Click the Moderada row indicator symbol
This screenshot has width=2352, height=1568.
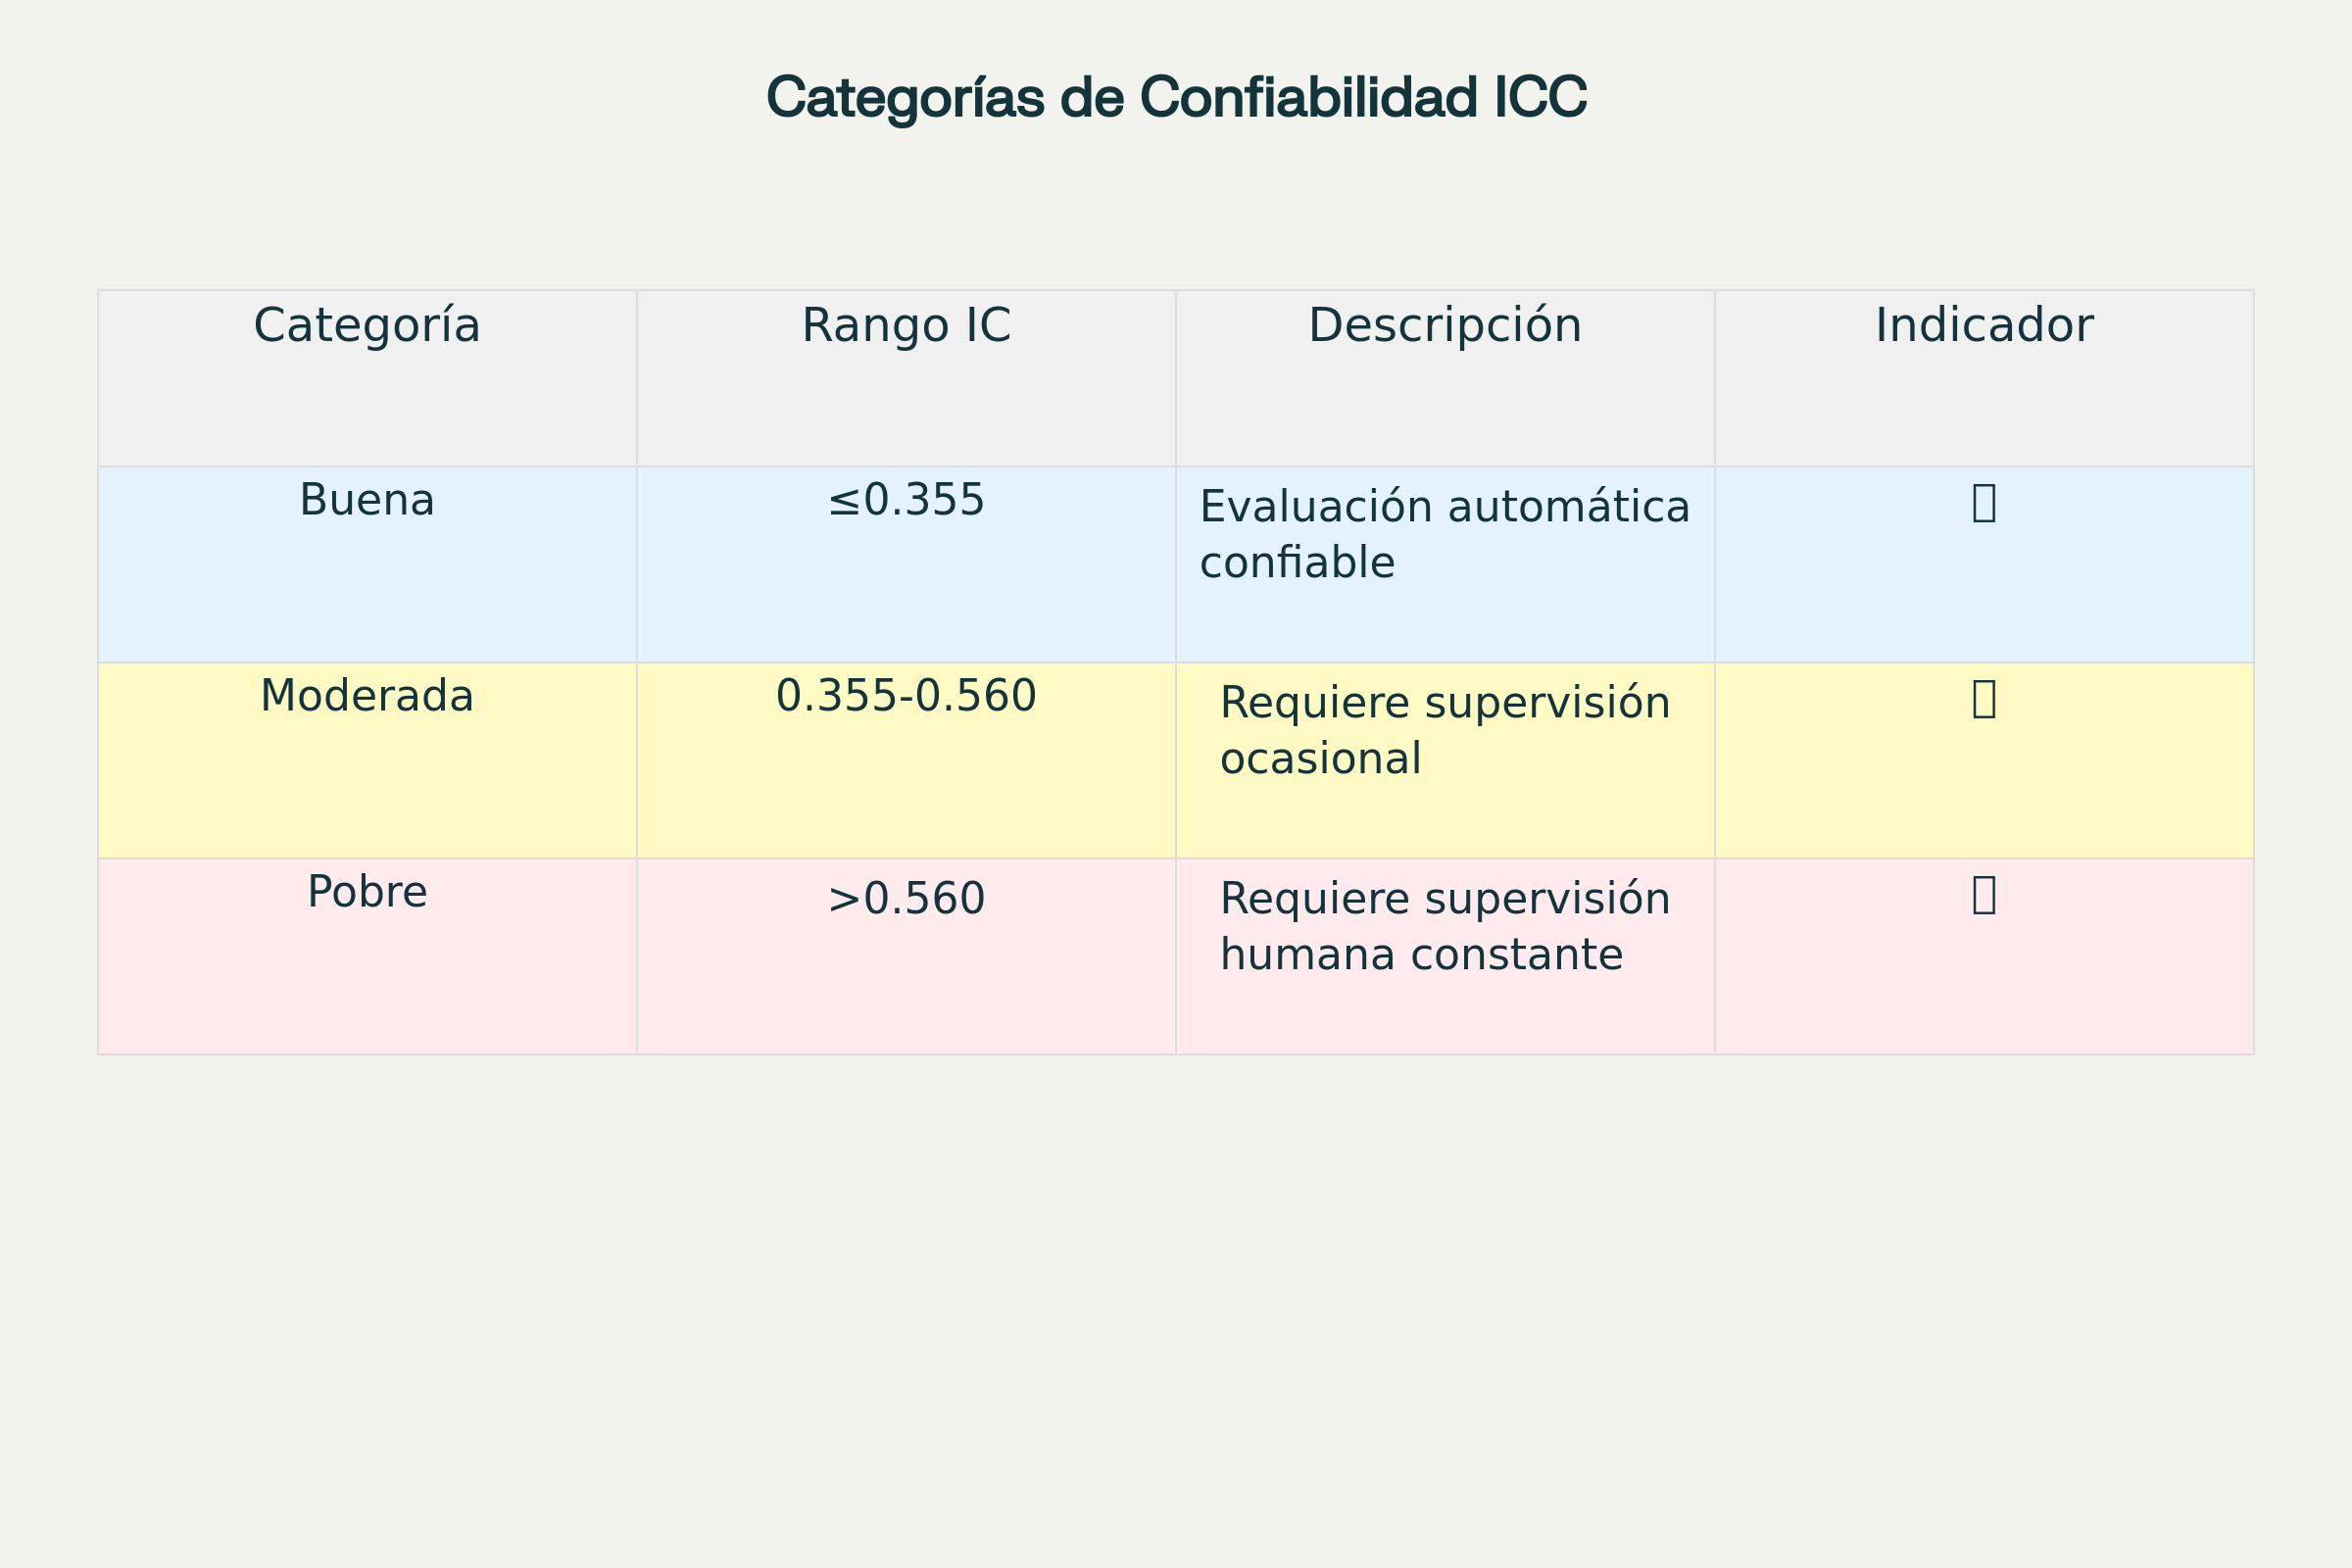pyautogui.click(x=1984, y=699)
